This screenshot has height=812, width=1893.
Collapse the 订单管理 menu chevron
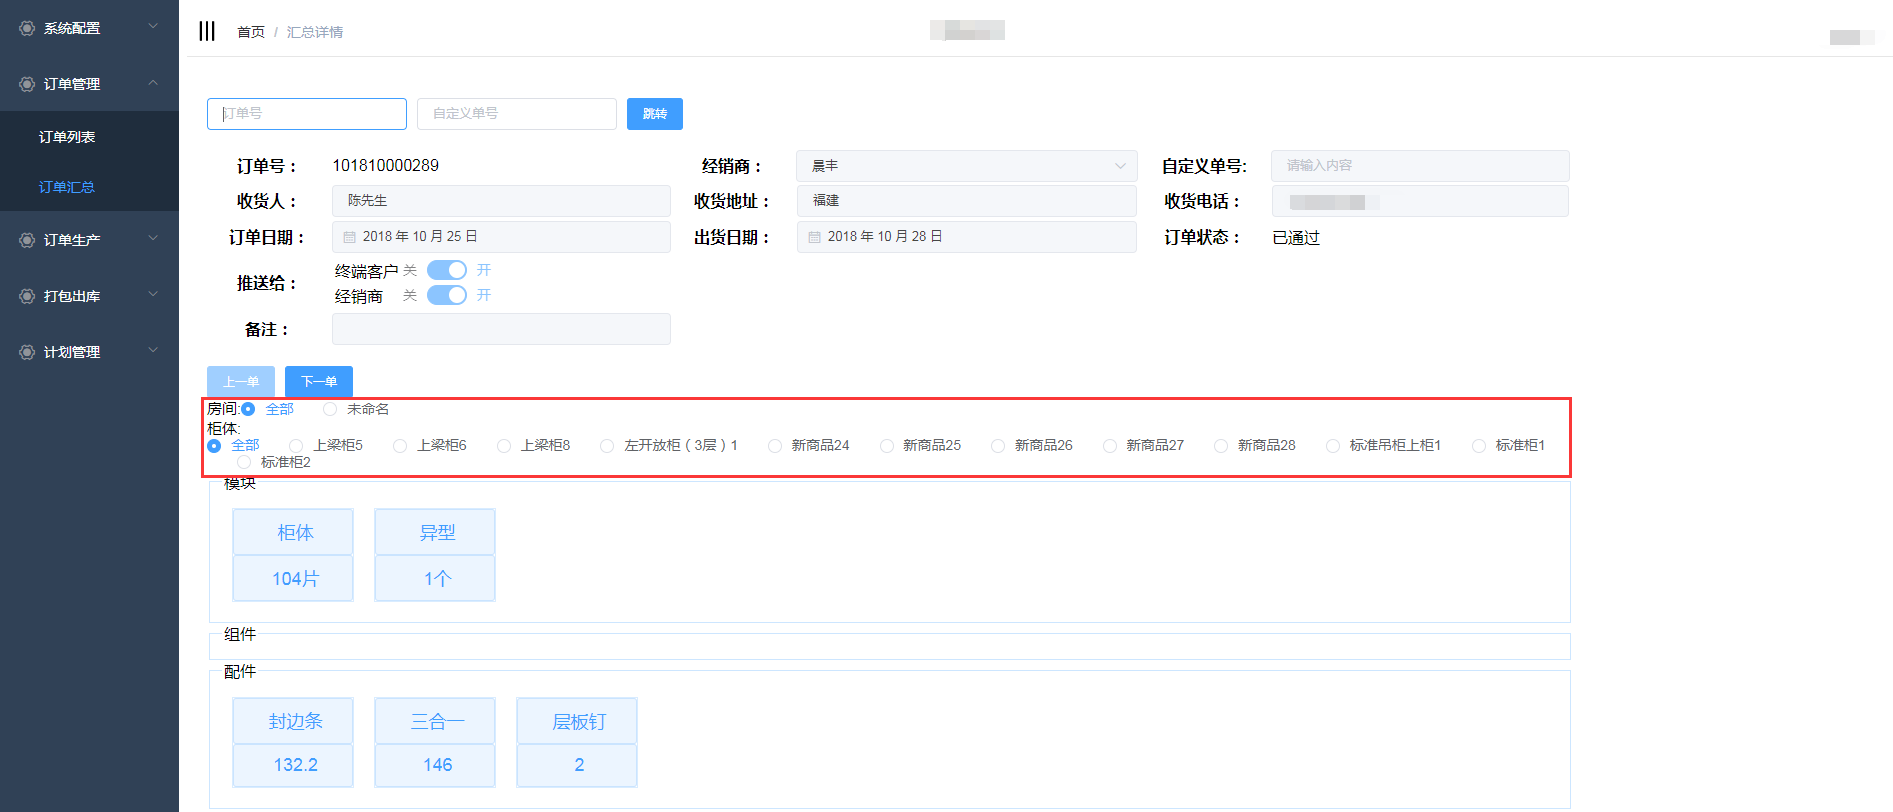click(153, 83)
